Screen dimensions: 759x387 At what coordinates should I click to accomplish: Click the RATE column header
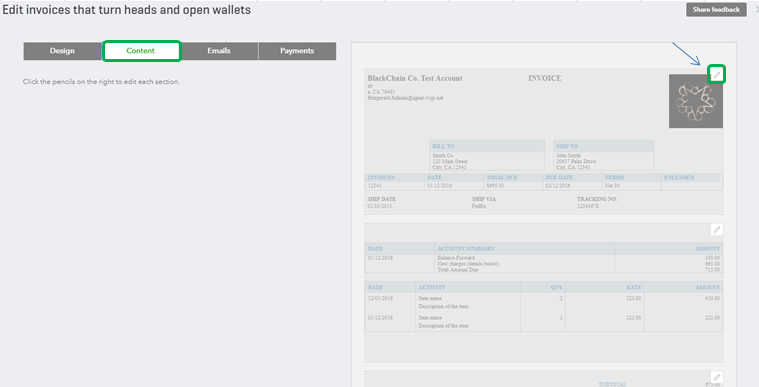(x=634, y=287)
